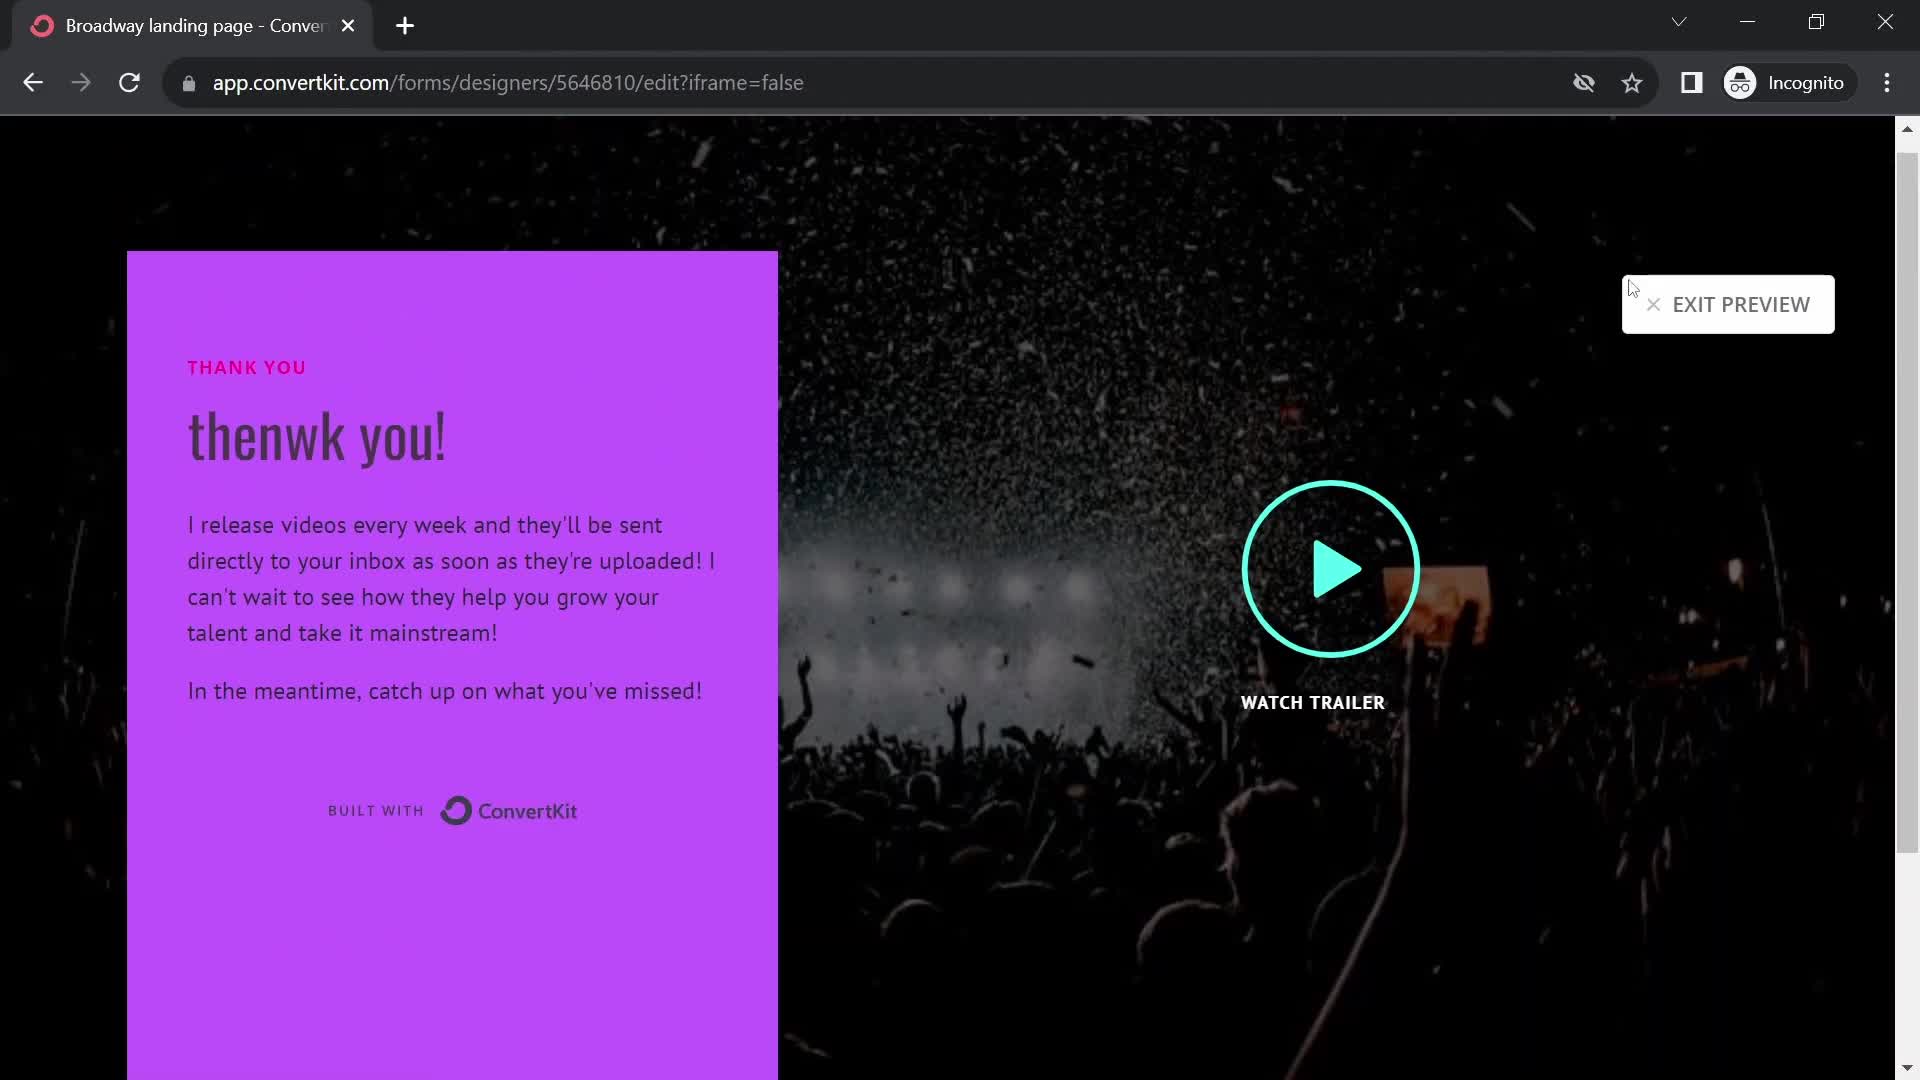Minimize the browser window
1920x1080 pixels.
point(1747,22)
